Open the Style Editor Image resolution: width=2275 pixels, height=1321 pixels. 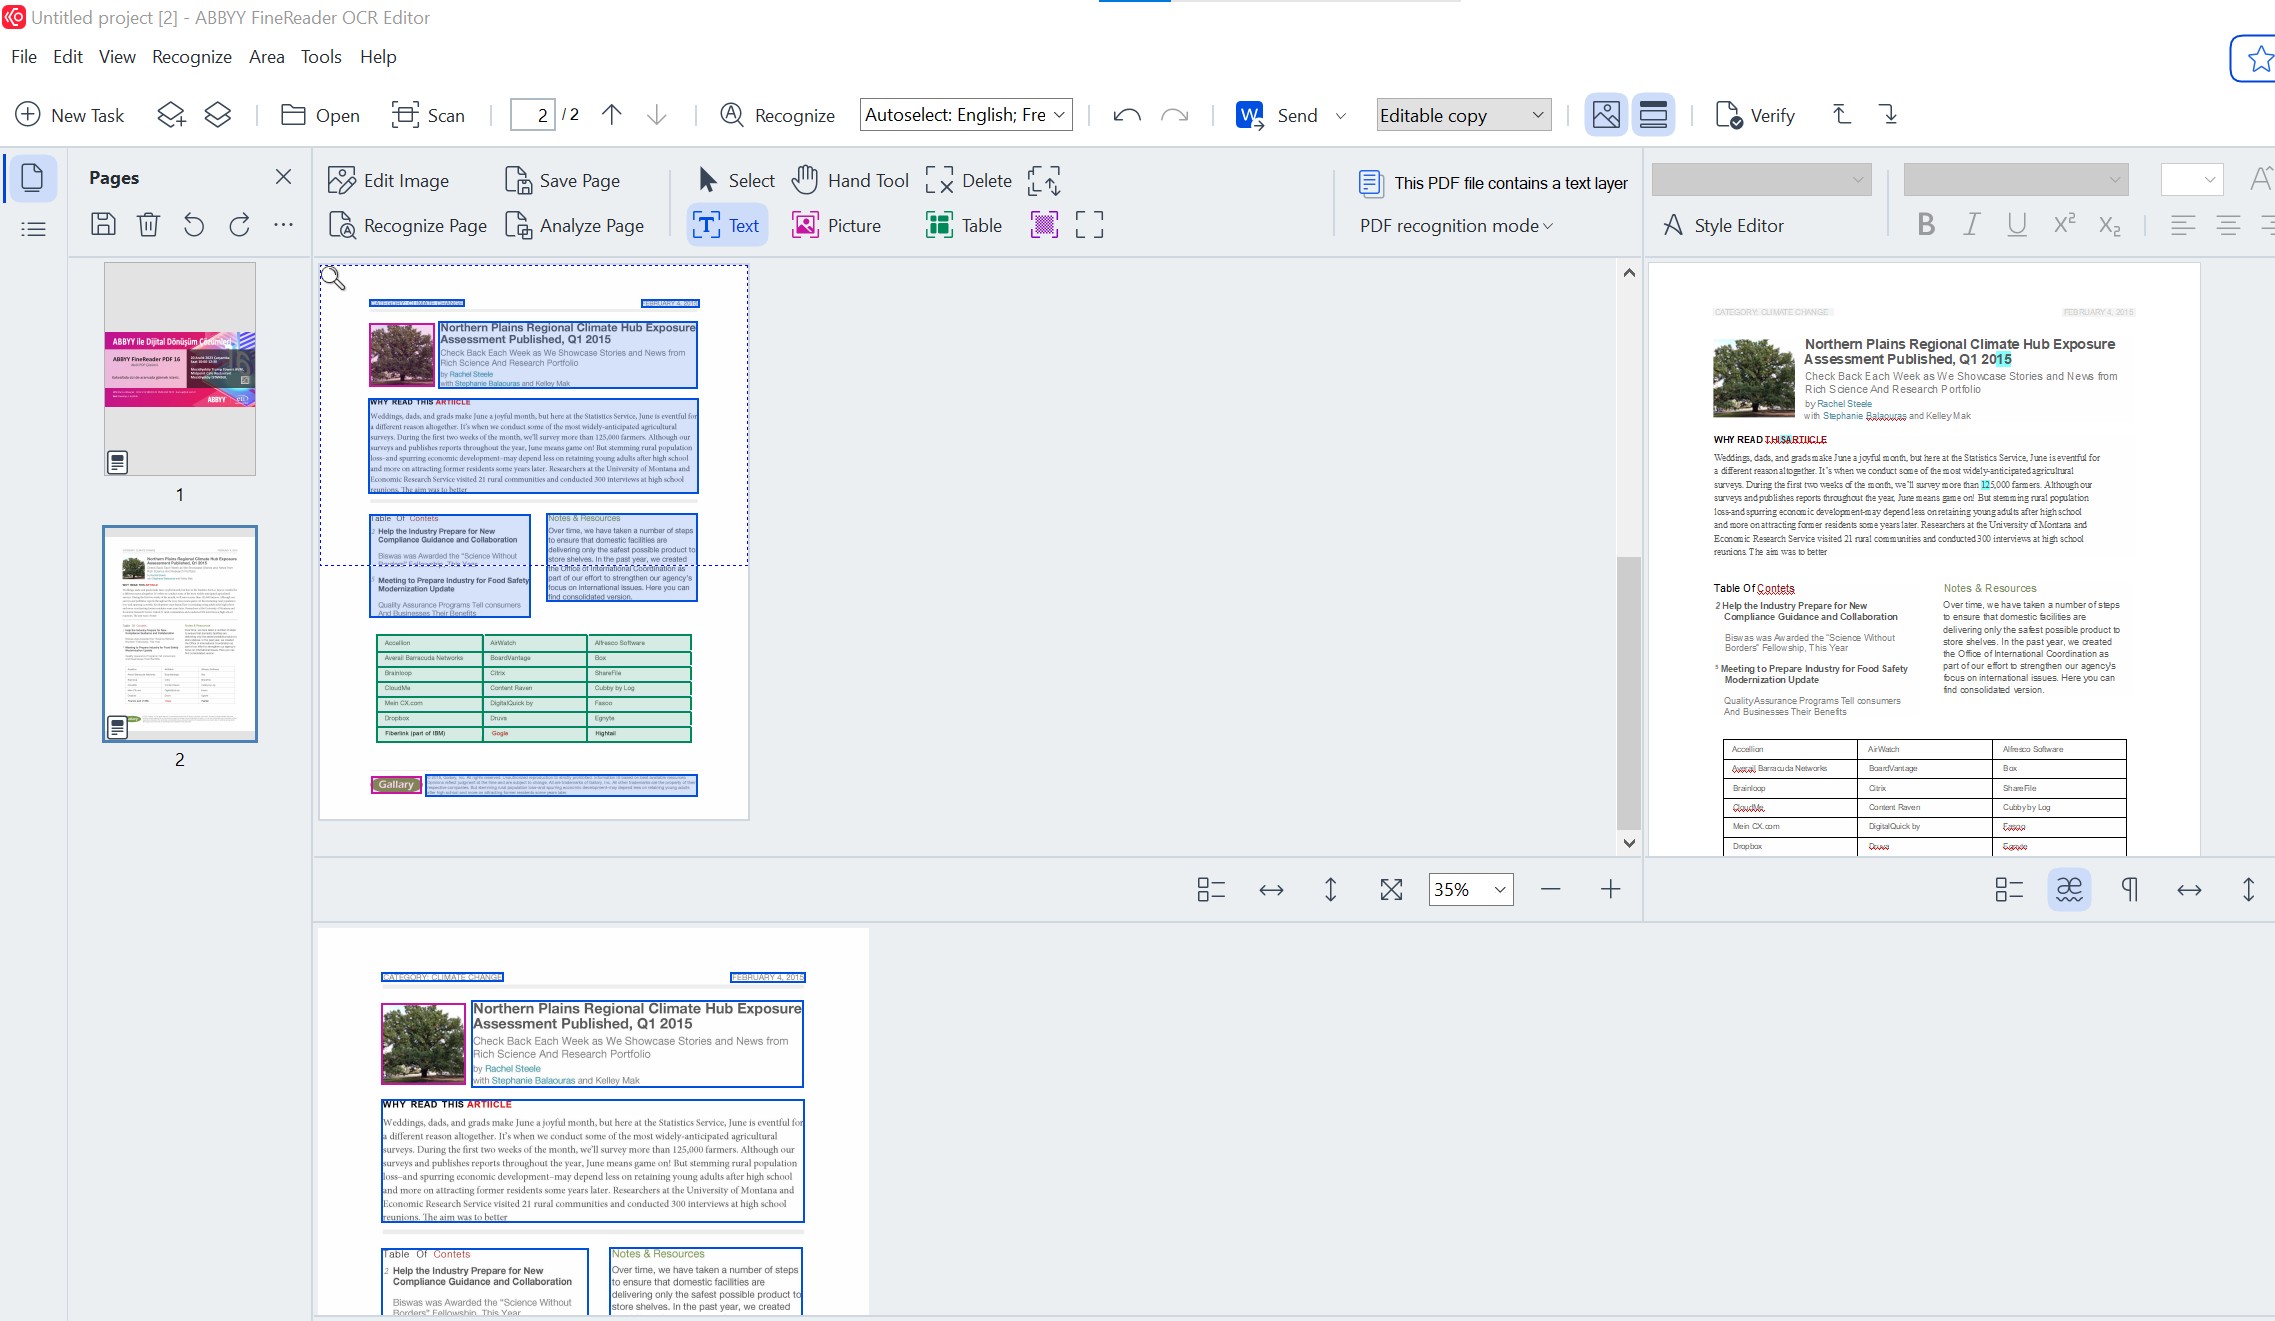[1723, 226]
